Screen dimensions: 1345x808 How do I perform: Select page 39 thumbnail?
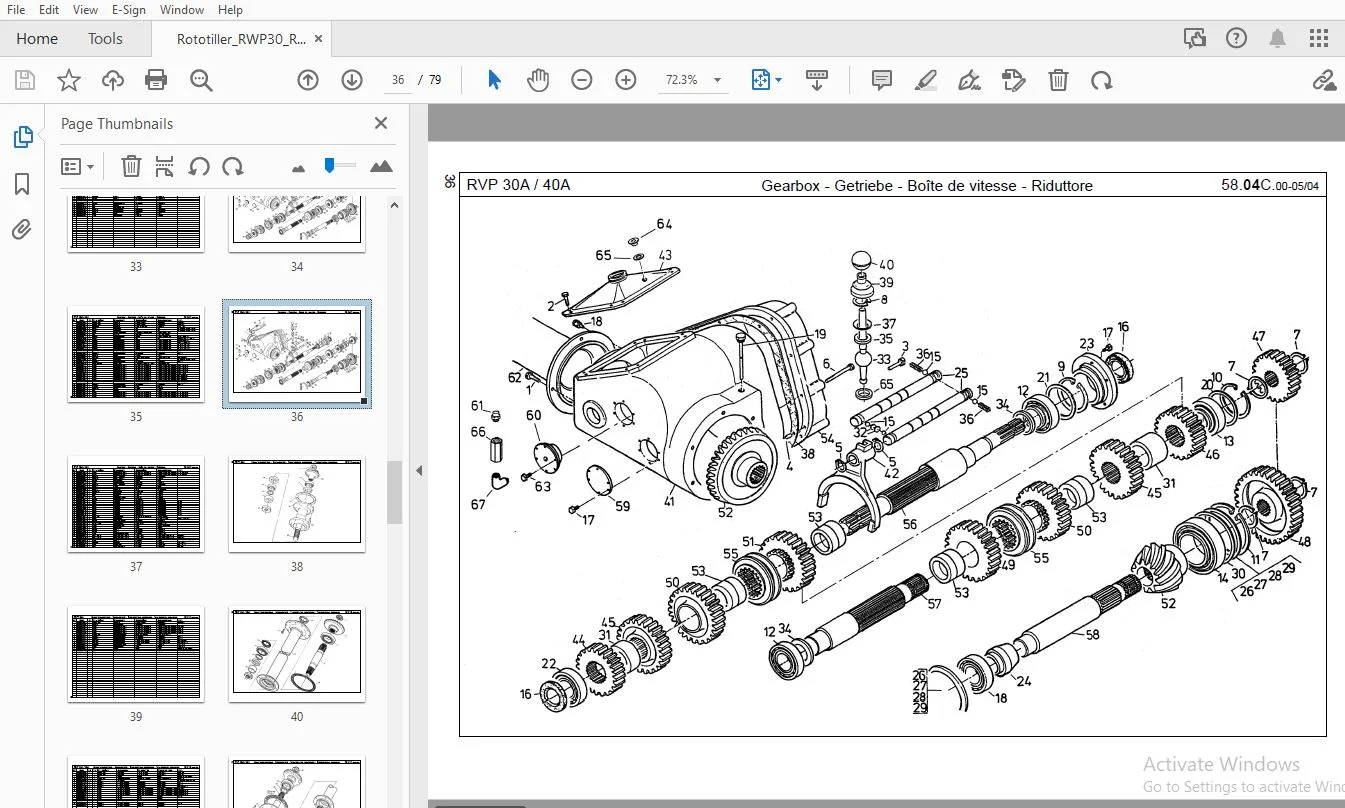tap(136, 654)
